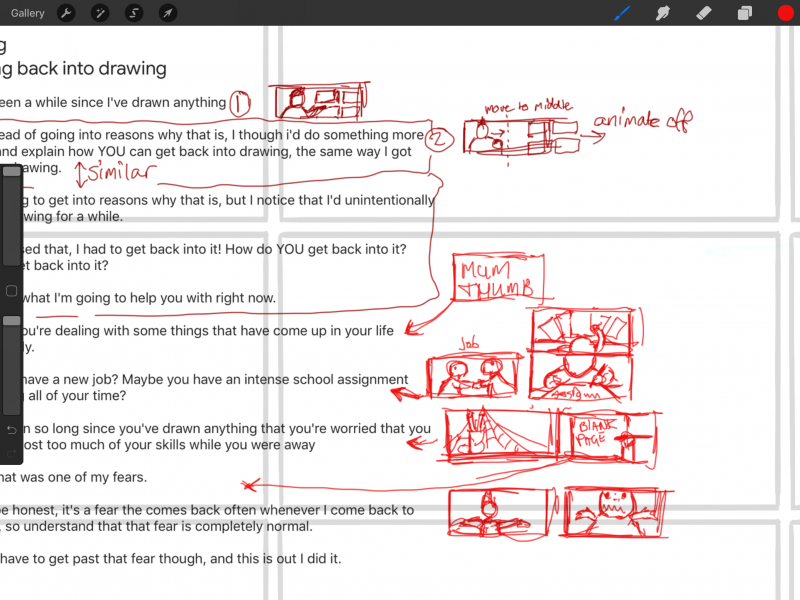800x600 pixels.
Task: Tap the red 'MUM THUMB' sketch box
Action: (x=498, y=278)
